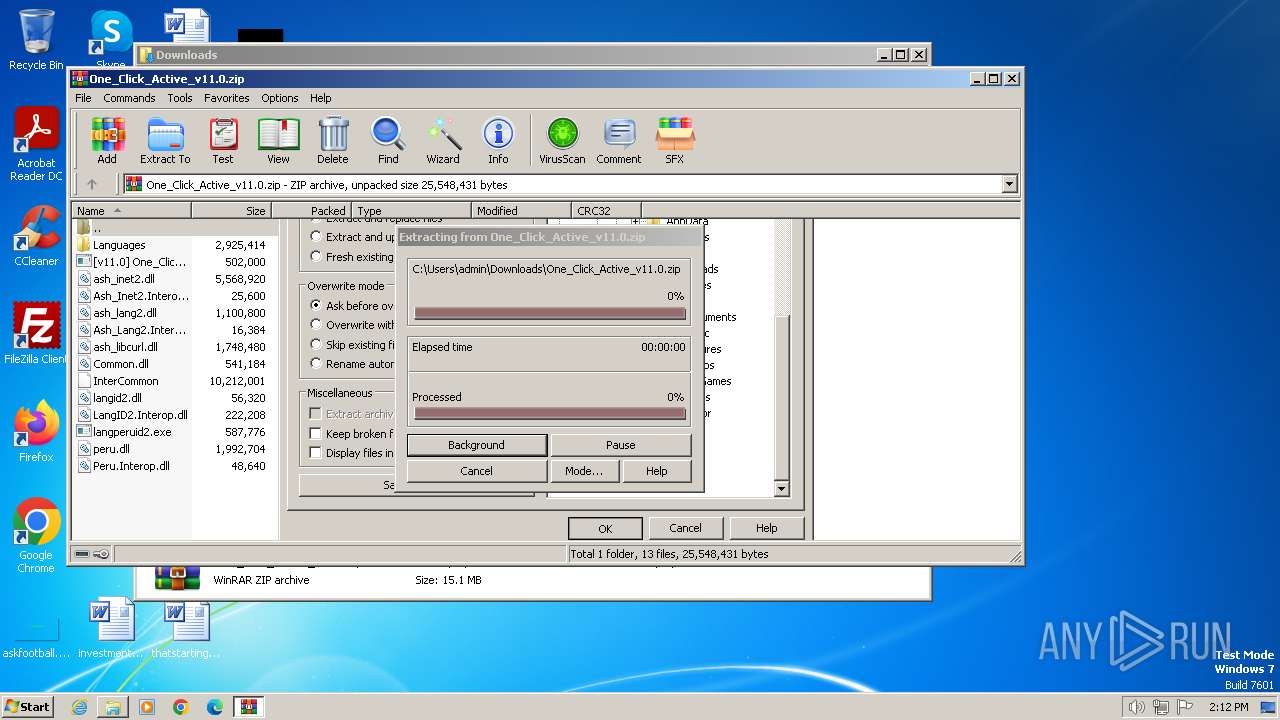Screen dimensions: 1280x720
Task: Sort file list by Name column
Action: [131, 211]
